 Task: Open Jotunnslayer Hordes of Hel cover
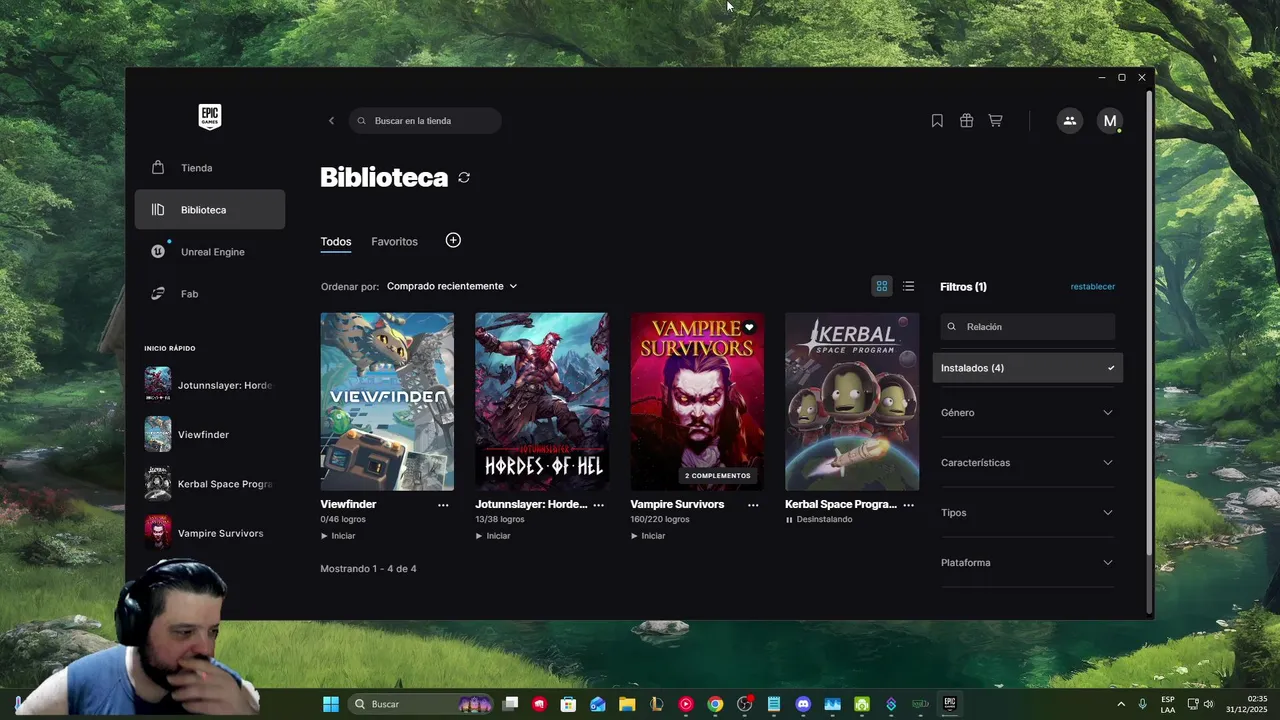tap(542, 401)
